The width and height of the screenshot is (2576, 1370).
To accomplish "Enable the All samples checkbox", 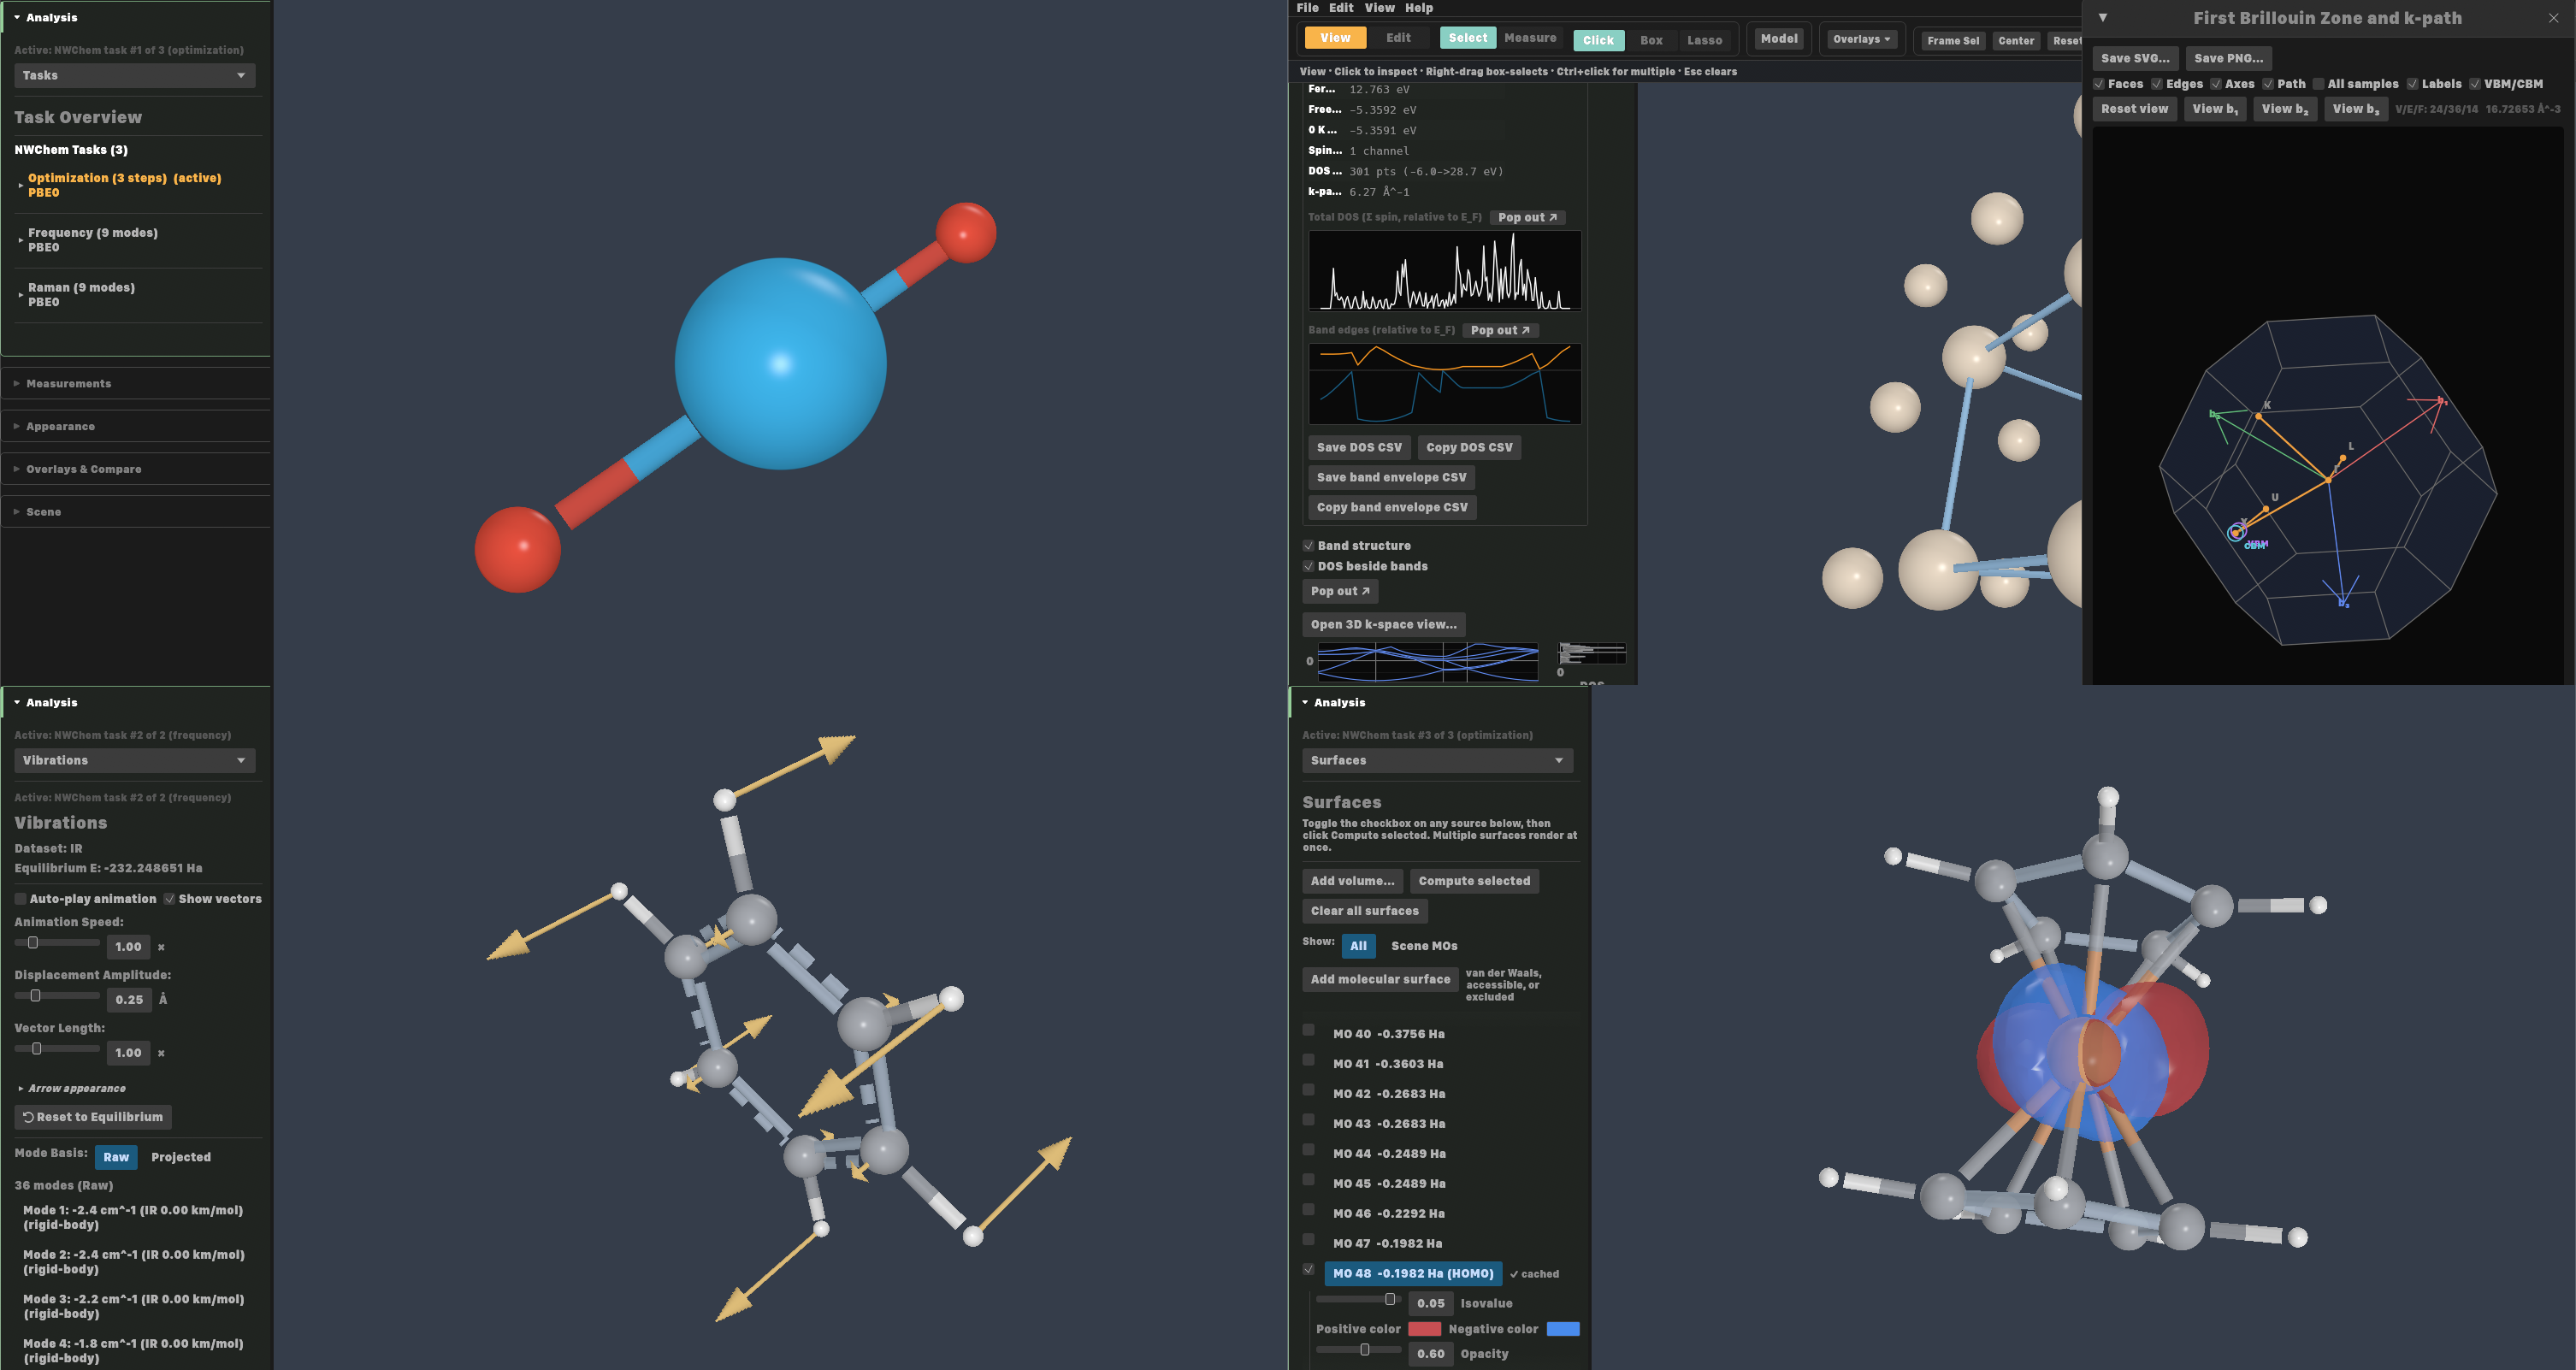I will (x=2318, y=84).
